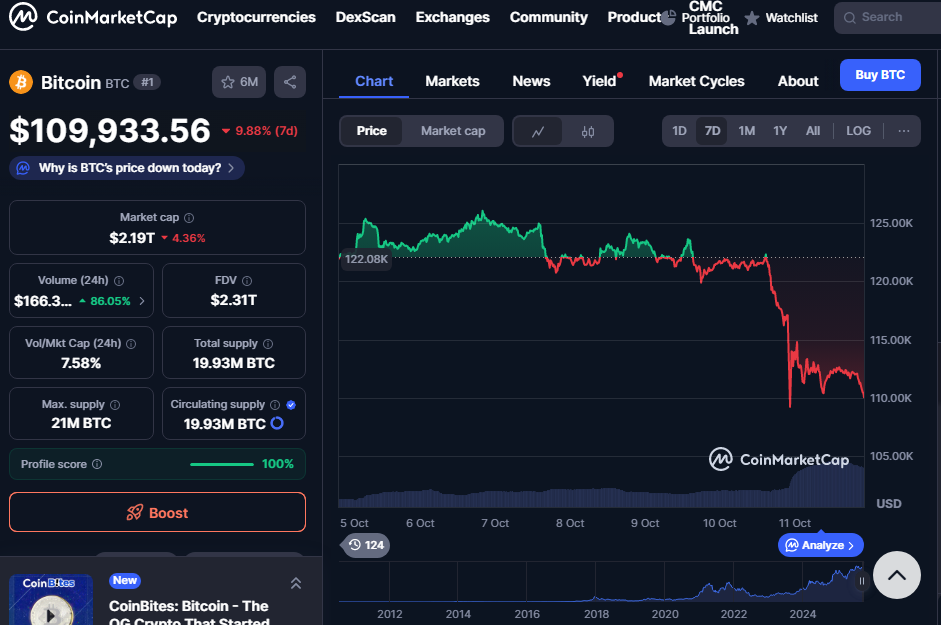Expand Why is BTC's price down today
Image resolution: width=941 pixels, height=625 pixels.
[x=127, y=168]
